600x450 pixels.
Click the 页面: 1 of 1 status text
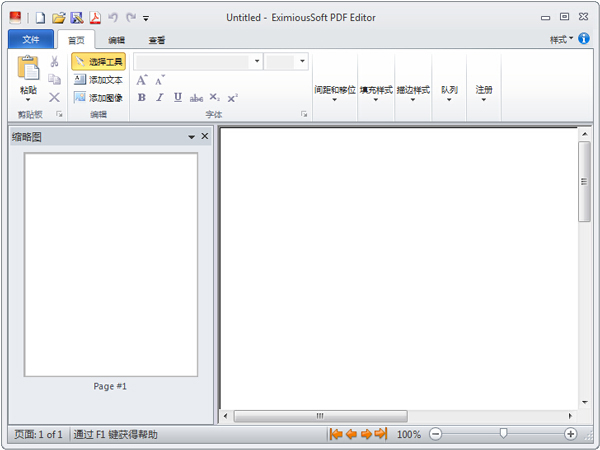click(x=38, y=434)
